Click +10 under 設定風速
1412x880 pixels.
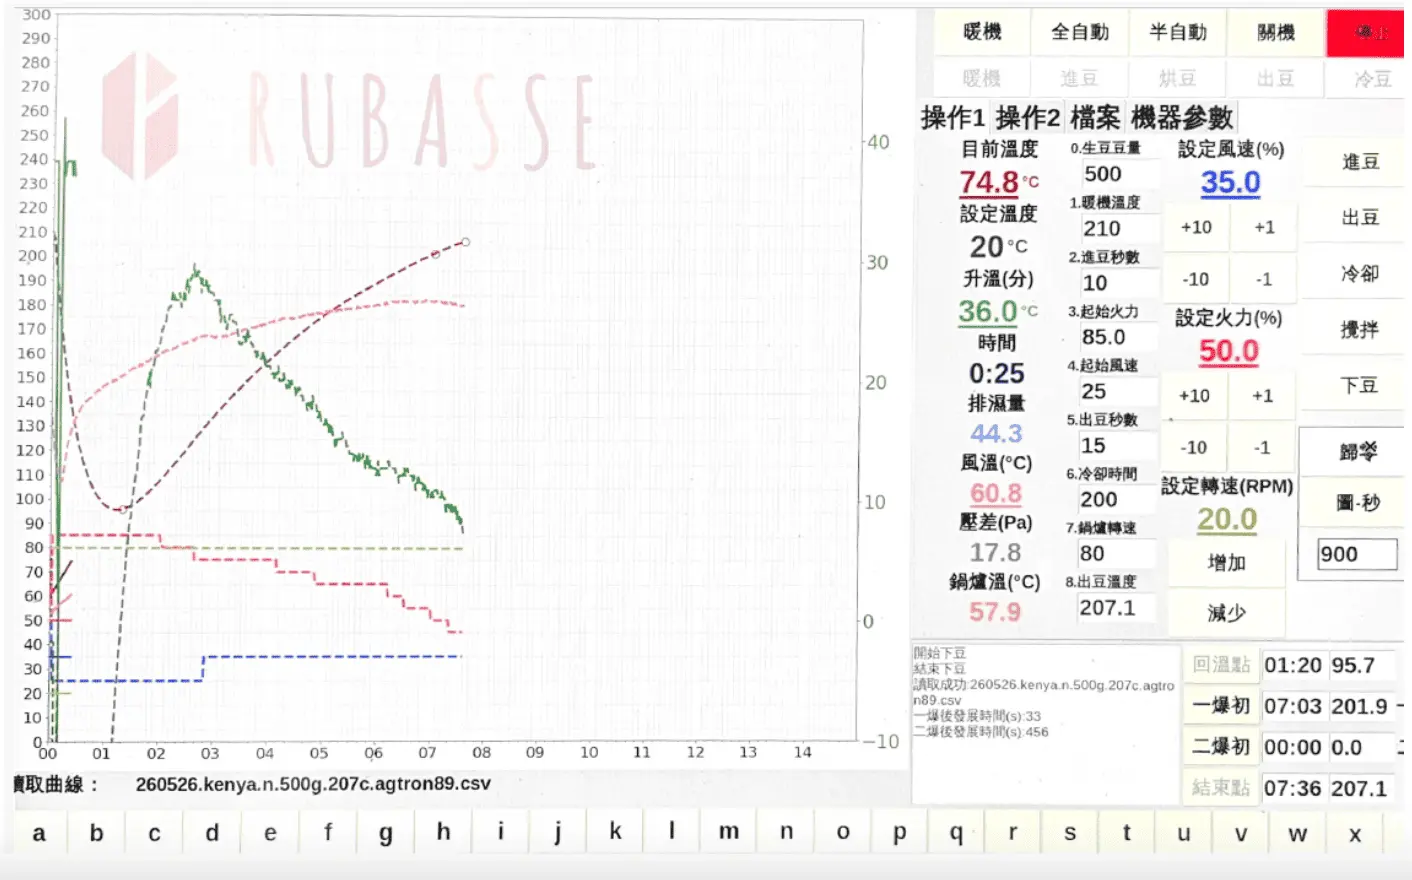click(x=1196, y=227)
